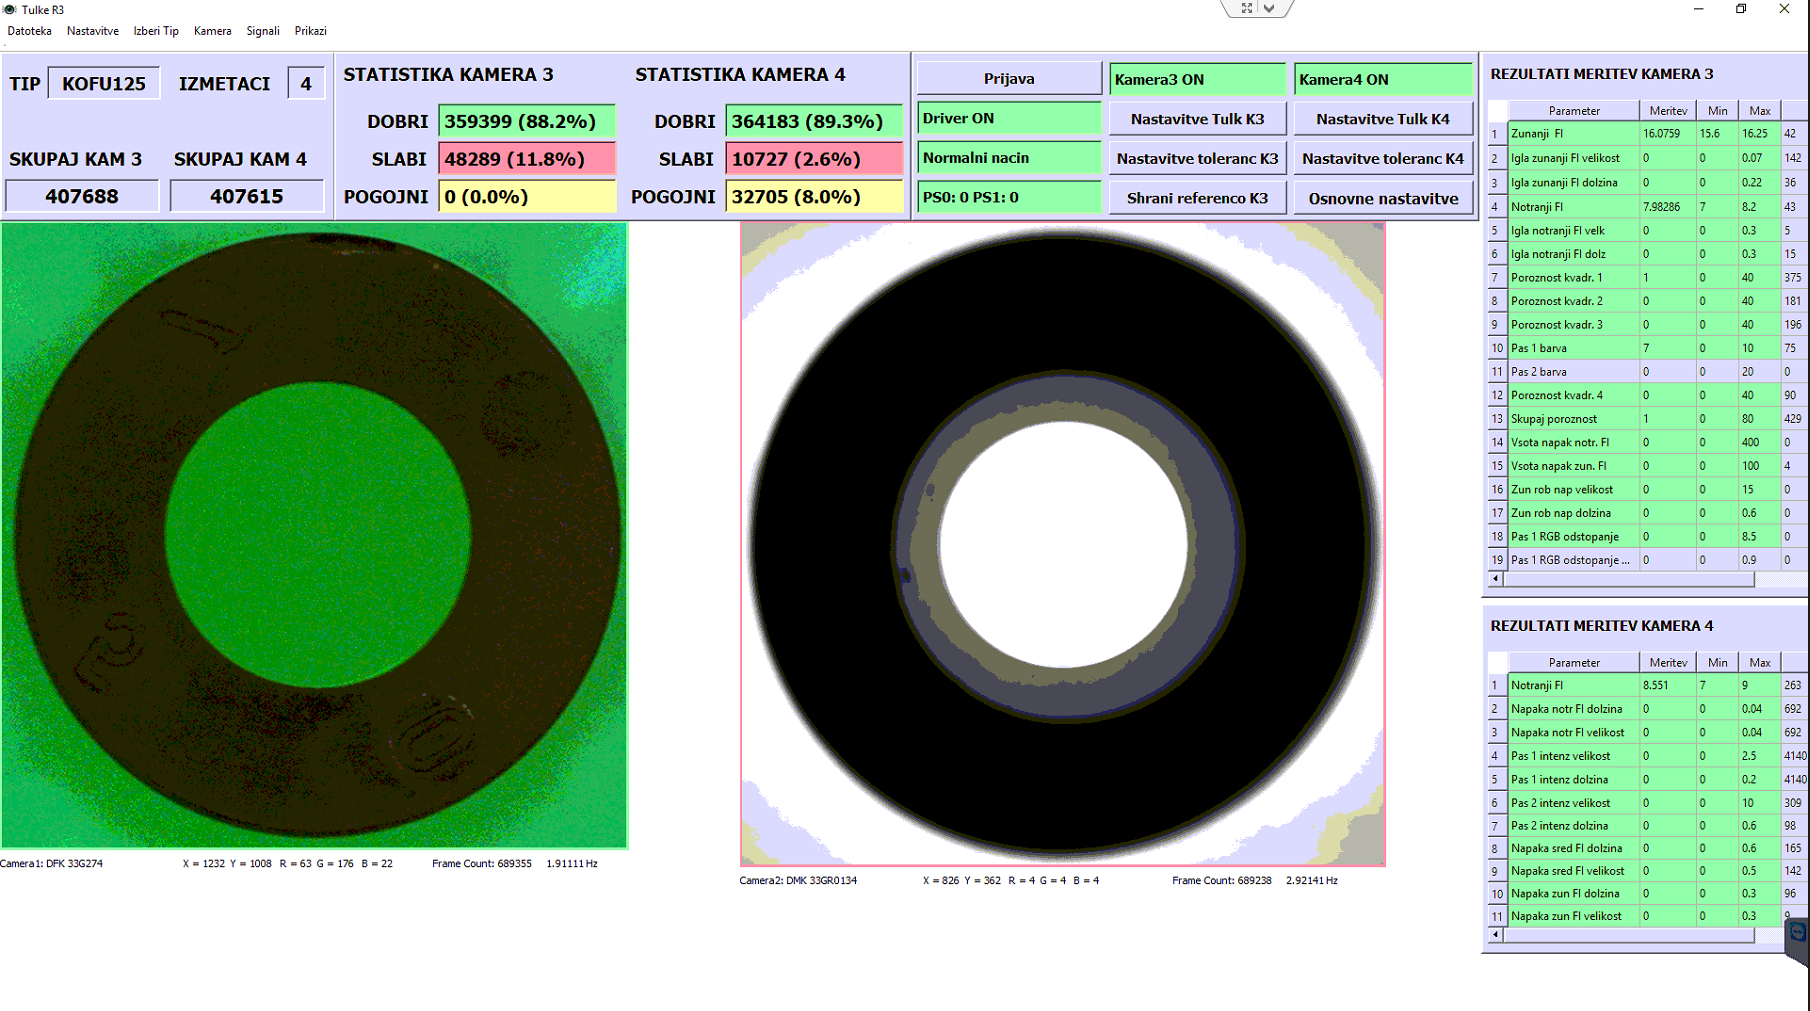Open Osnovne nastavitve
This screenshot has height=1011, width=1810.
click(x=1382, y=198)
